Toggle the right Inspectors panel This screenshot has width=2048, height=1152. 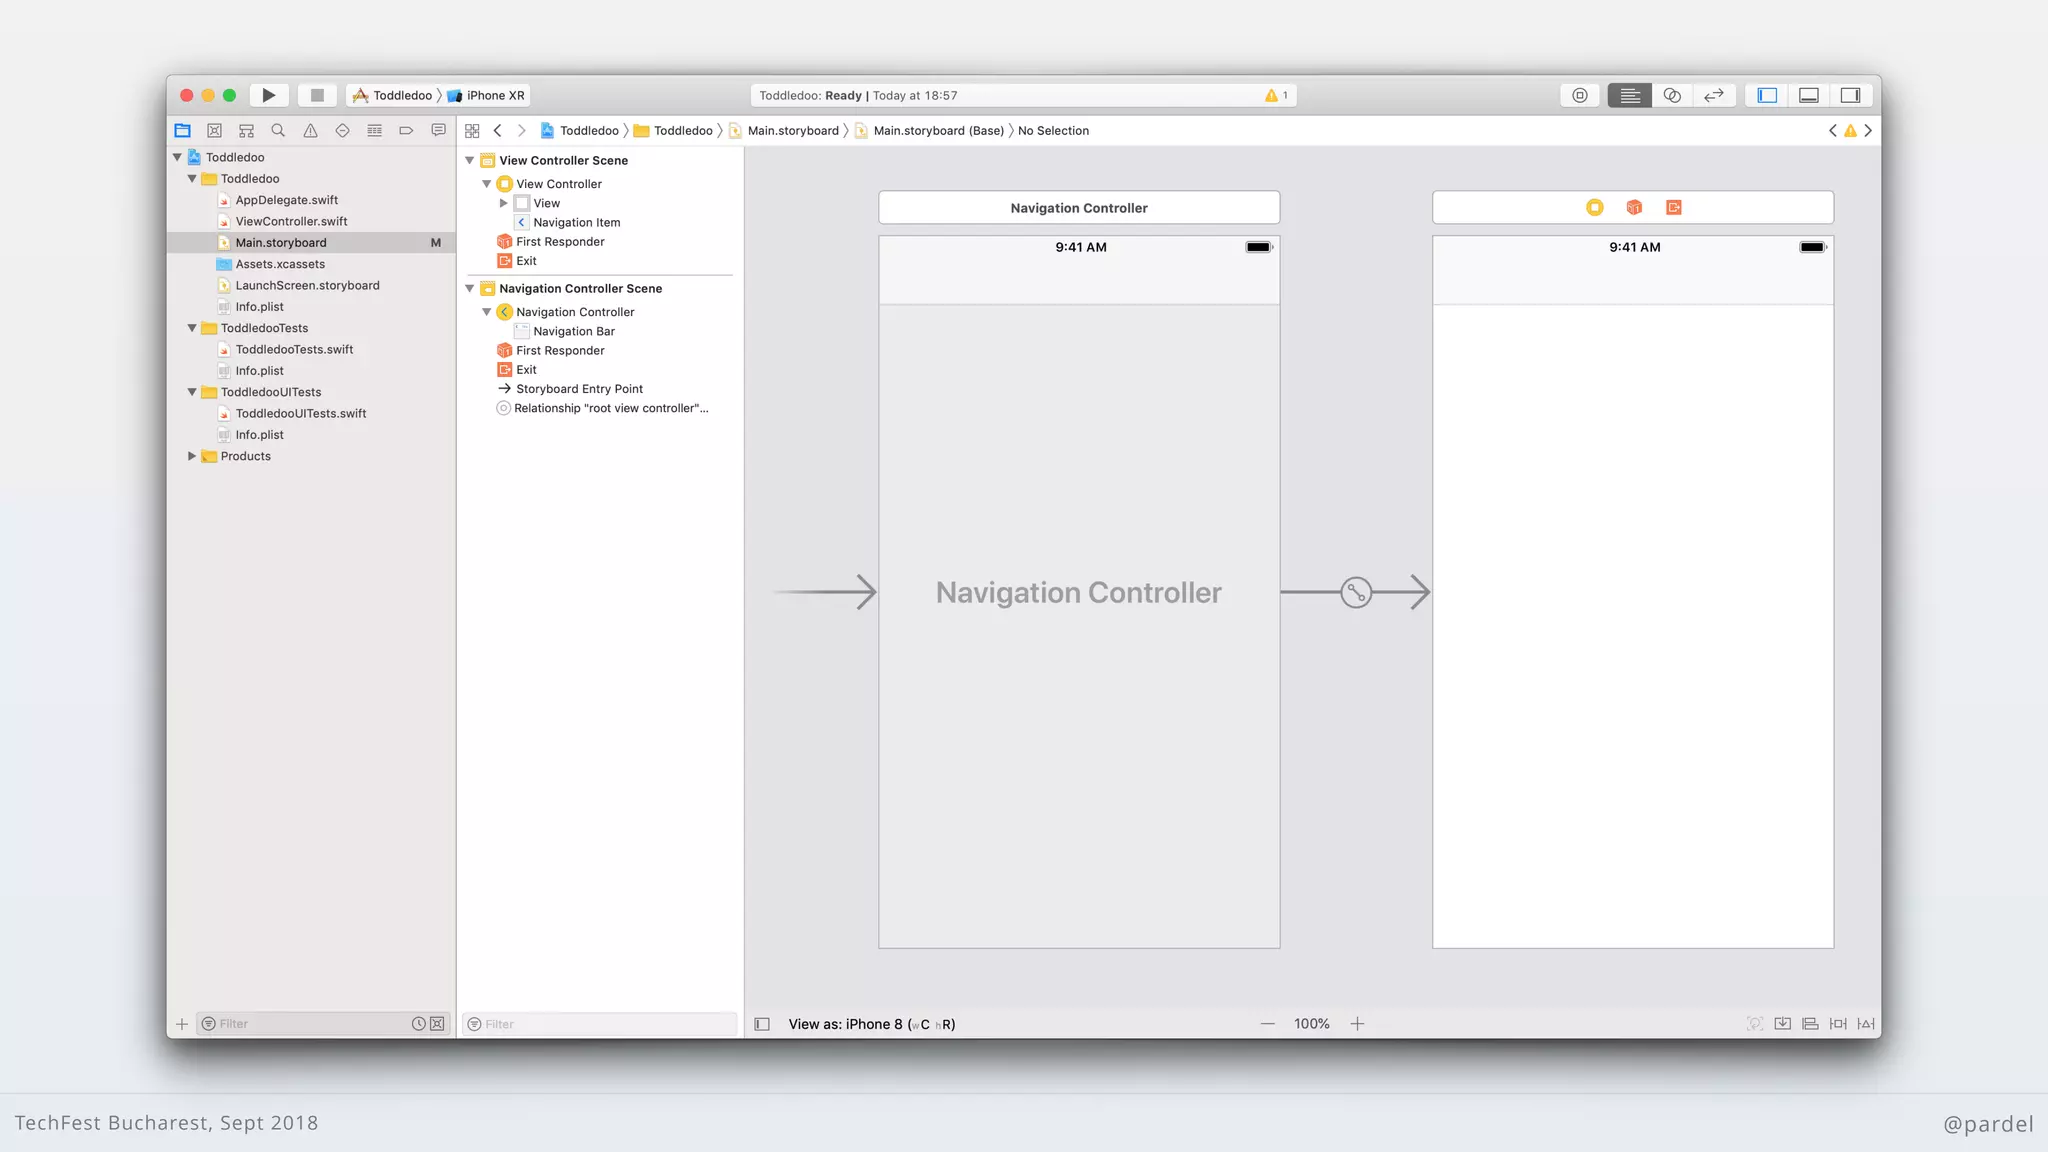click(x=1850, y=95)
